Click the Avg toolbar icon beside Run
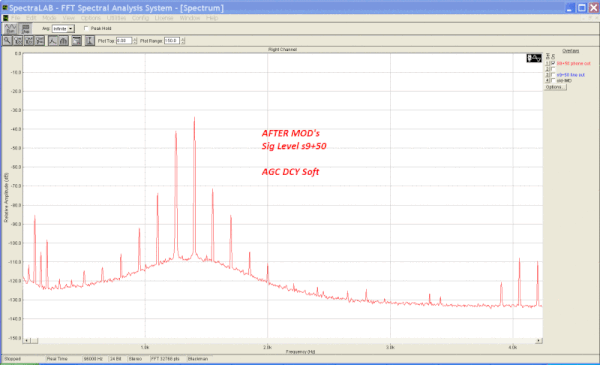Viewport: 600px width, 365px height. [x=26, y=28]
